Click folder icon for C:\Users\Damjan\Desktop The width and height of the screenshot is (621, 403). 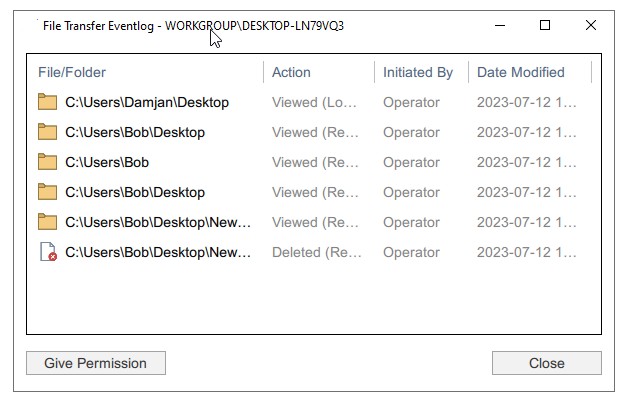pos(47,102)
